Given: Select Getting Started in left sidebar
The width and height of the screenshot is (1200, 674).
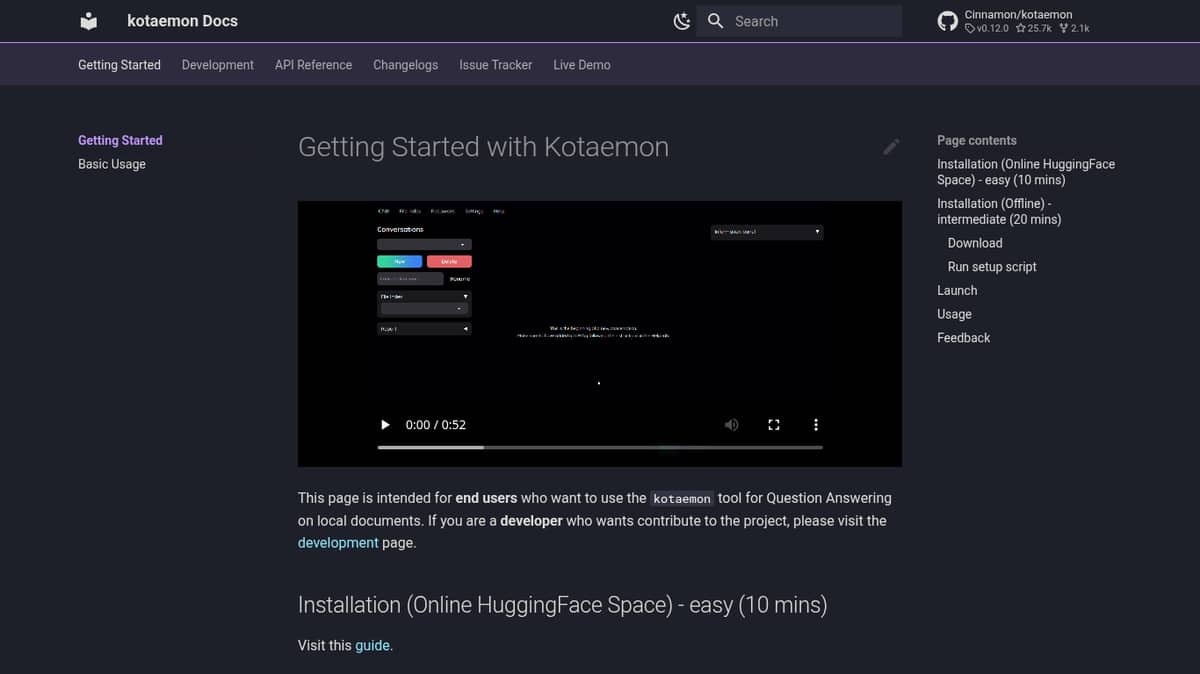Looking at the screenshot, I should point(120,141).
